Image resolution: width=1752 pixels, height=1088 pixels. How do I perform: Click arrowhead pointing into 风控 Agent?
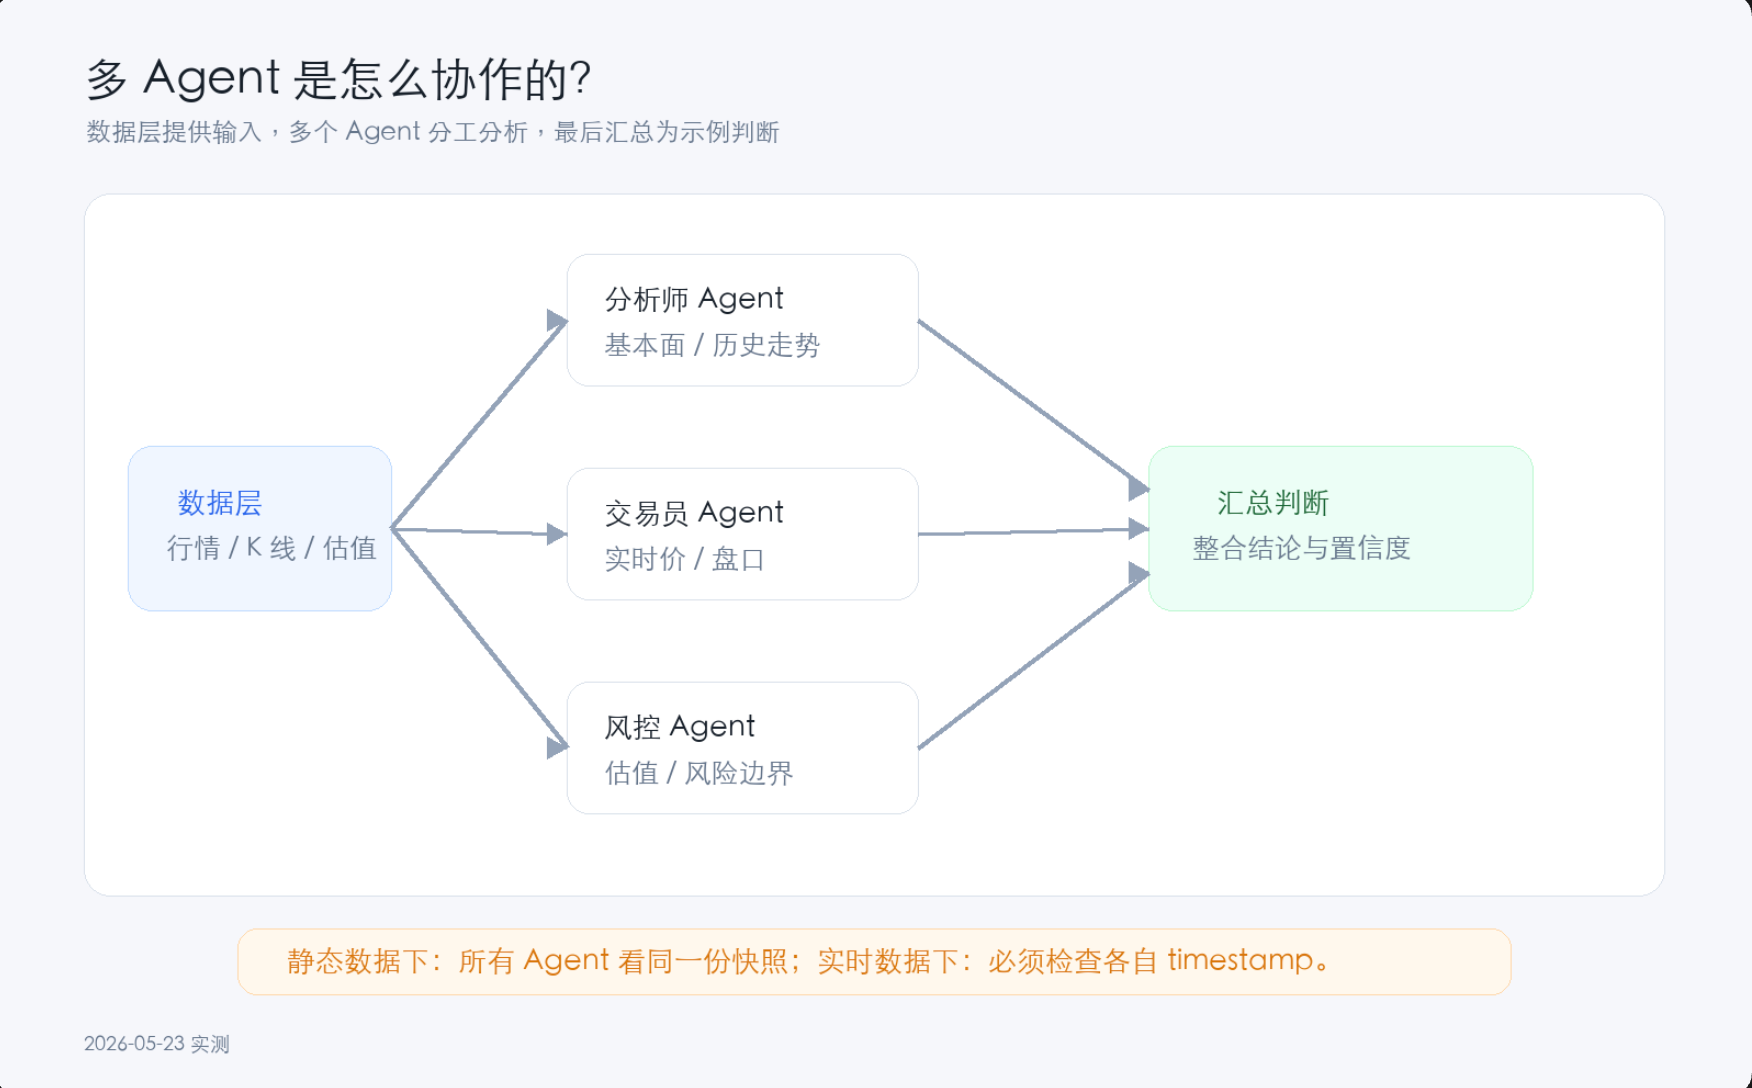[x=557, y=747]
